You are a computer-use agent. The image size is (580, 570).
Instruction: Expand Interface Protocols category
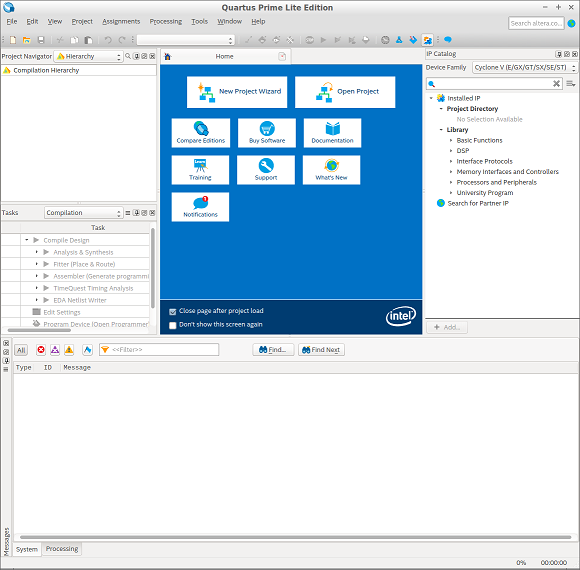click(451, 161)
